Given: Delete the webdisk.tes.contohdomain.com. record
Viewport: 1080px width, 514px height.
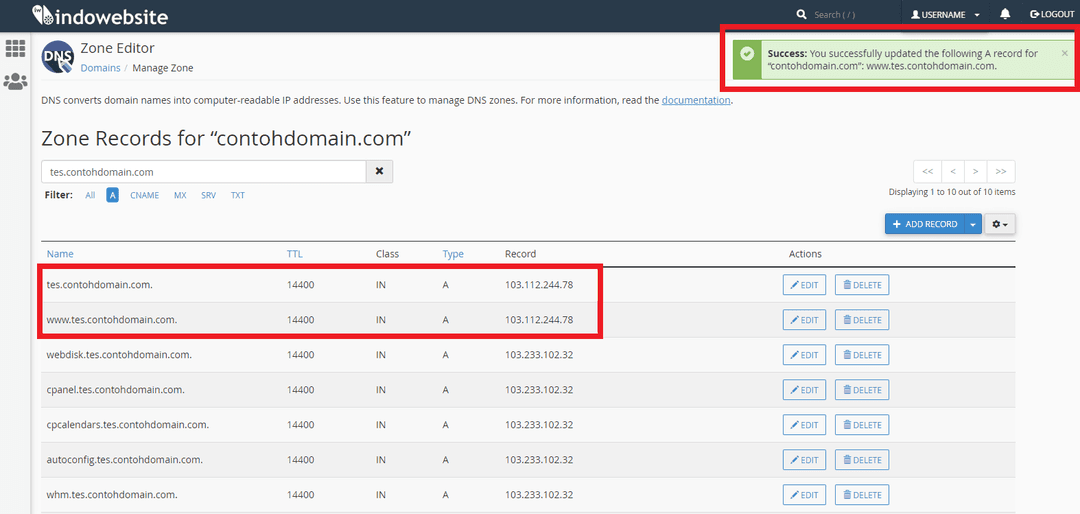Looking at the screenshot, I should [862, 355].
